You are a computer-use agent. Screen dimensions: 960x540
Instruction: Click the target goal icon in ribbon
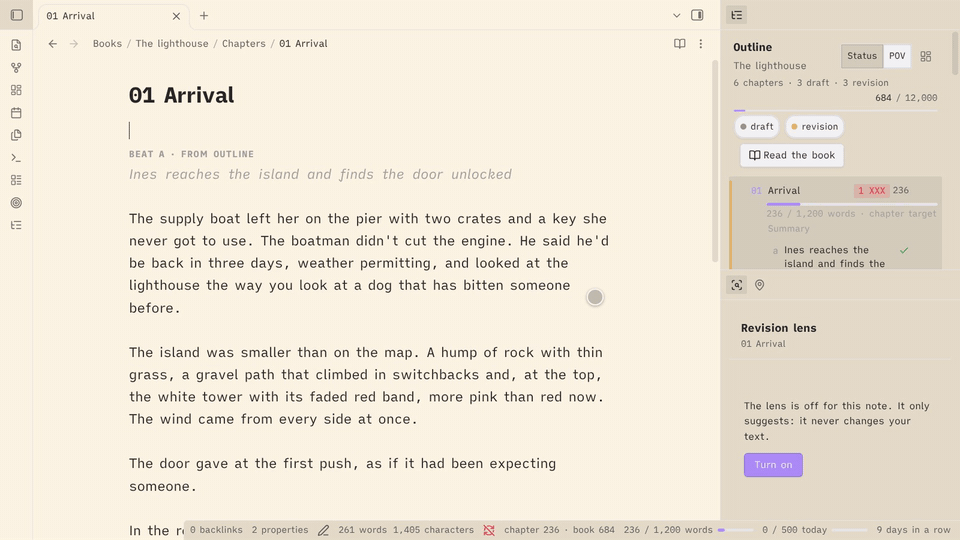click(x=17, y=203)
